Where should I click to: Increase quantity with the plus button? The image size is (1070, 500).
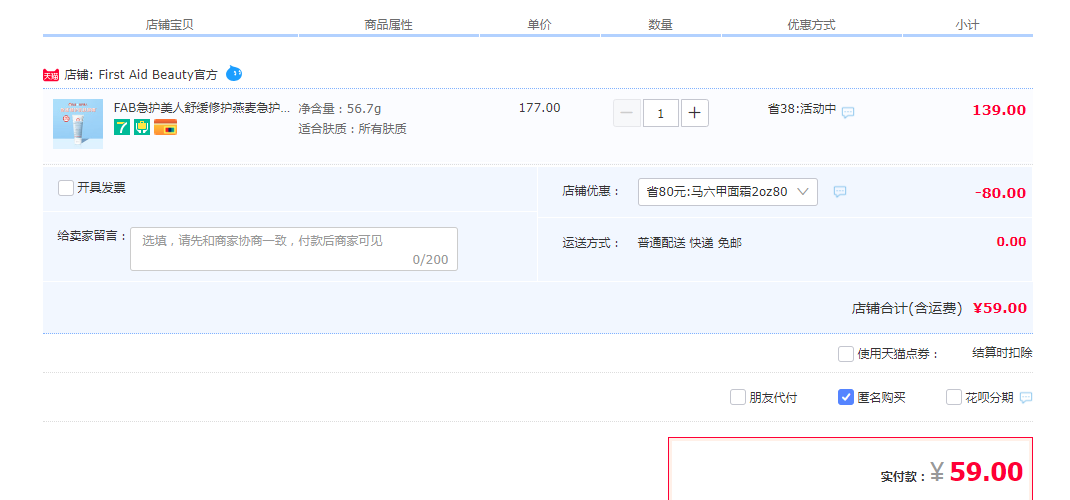click(x=695, y=113)
